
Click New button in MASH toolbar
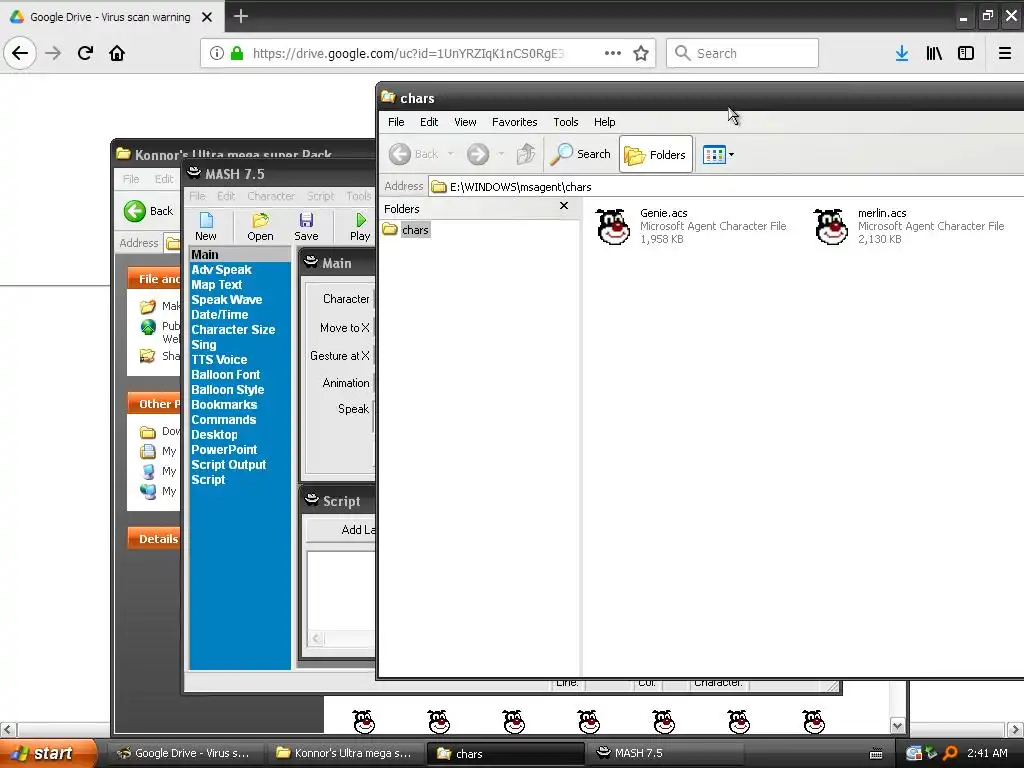(206, 227)
